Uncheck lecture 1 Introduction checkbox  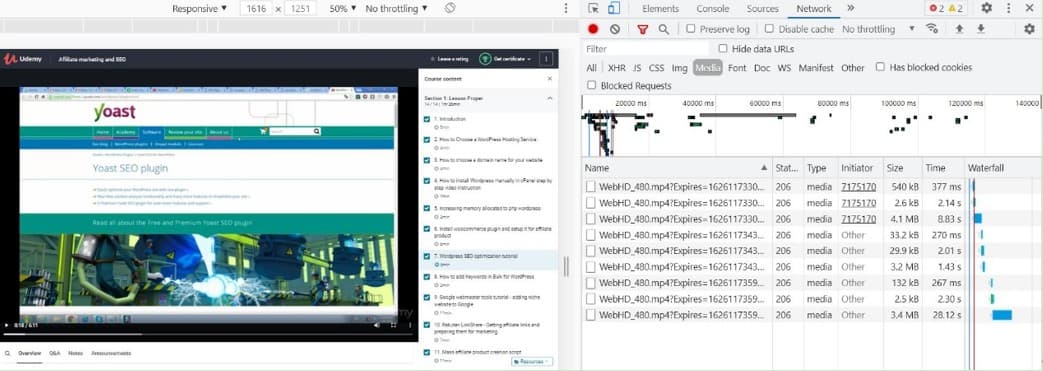click(x=427, y=119)
